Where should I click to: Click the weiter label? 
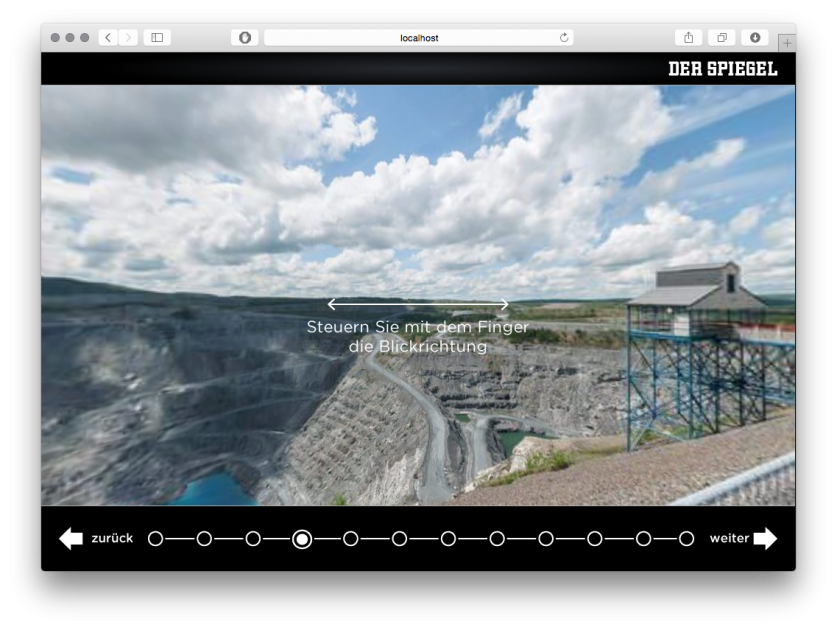[729, 538]
